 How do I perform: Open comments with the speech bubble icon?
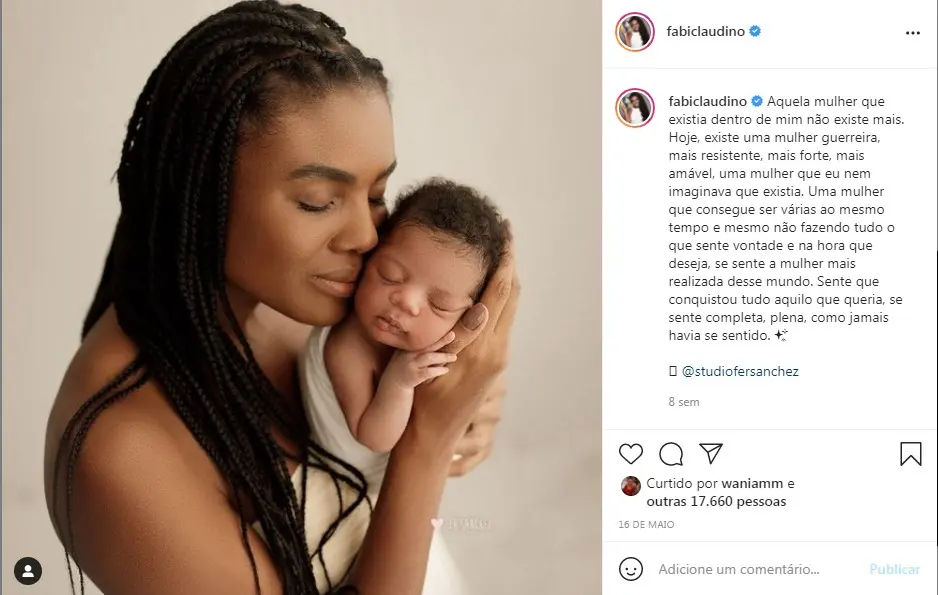tap(671, 454)
